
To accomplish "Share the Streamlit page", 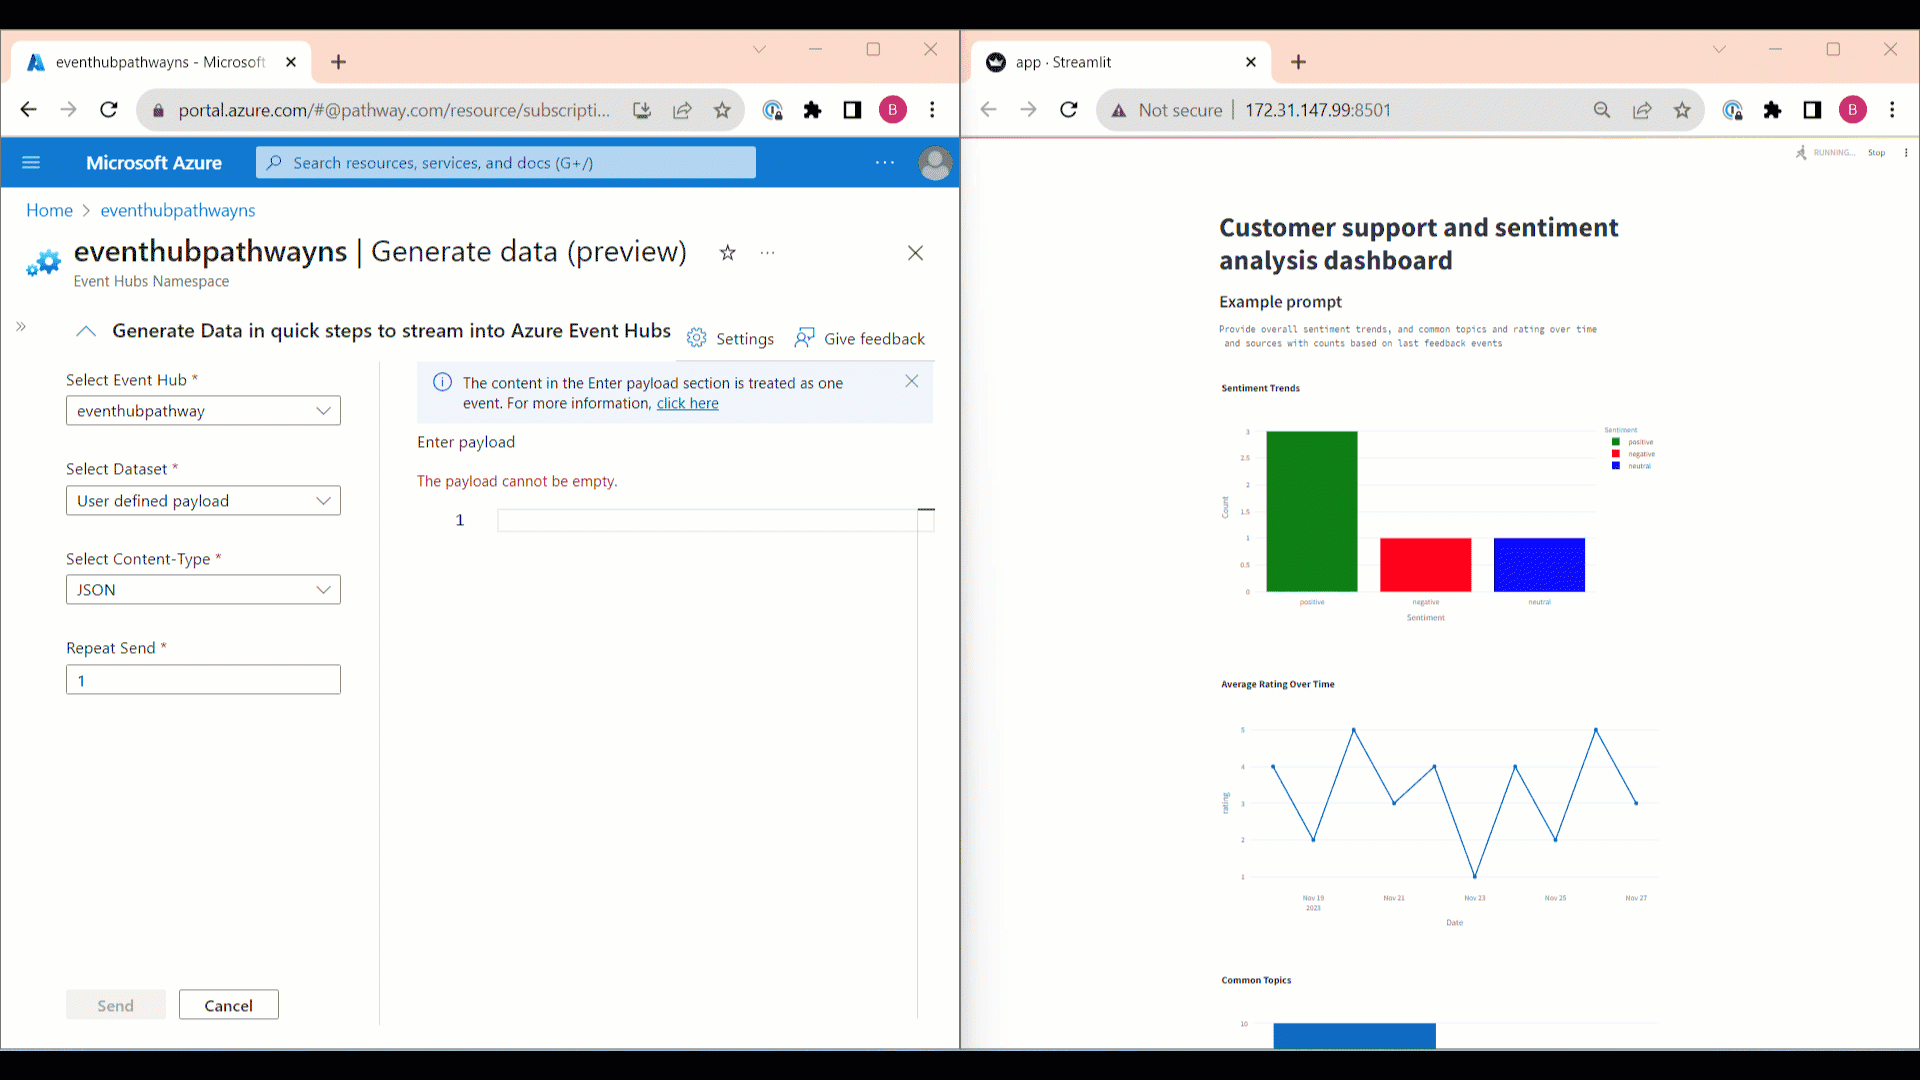I will click(1642, 110).
